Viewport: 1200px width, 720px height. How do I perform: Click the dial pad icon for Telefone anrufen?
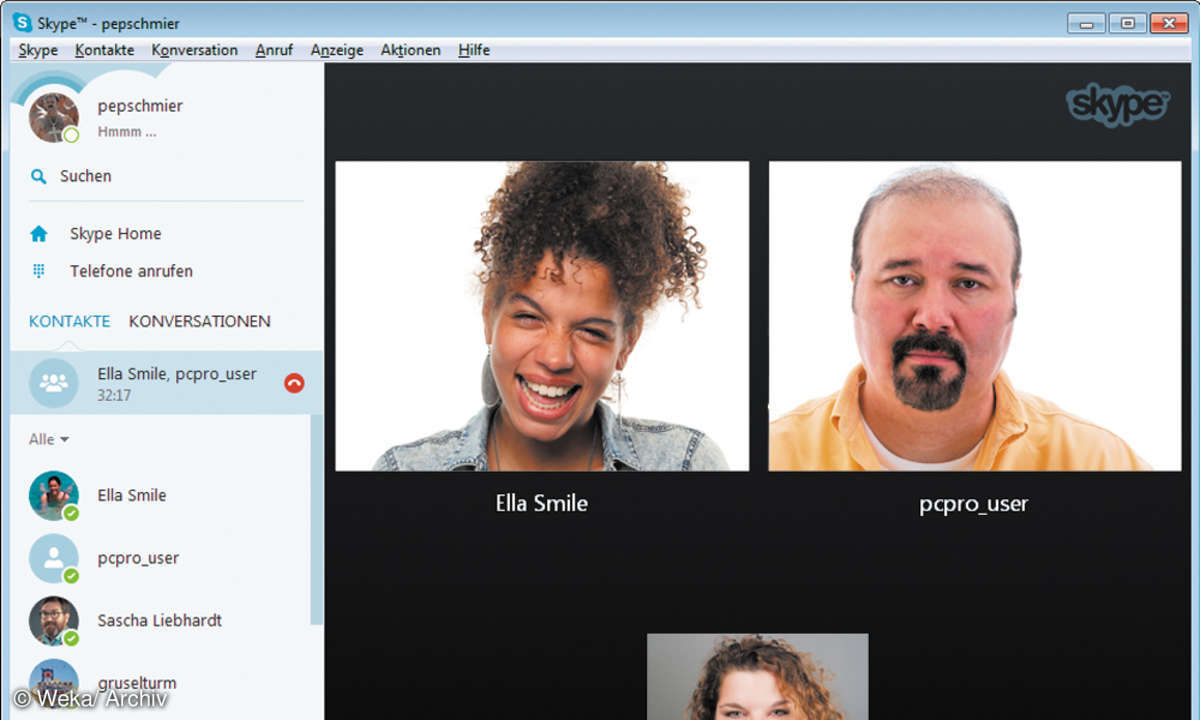pyautogui.click(x=39, y=271)
